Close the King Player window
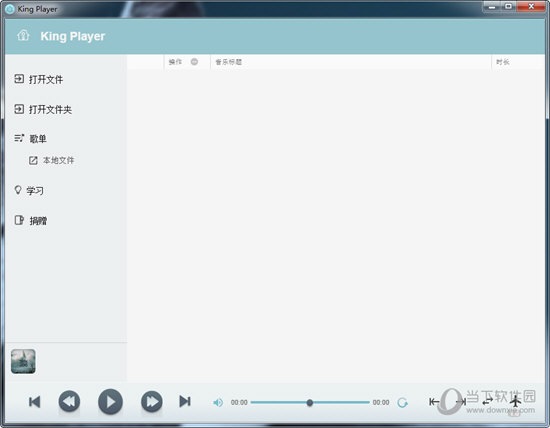Image resolution: width=550 pixels, height=428 pixels. (x=531, y=7)
